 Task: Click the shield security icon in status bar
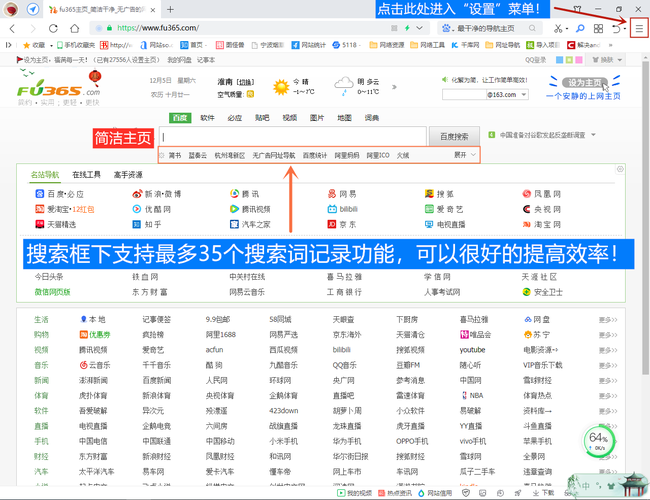pyautogui.click(x=466, y=493)
